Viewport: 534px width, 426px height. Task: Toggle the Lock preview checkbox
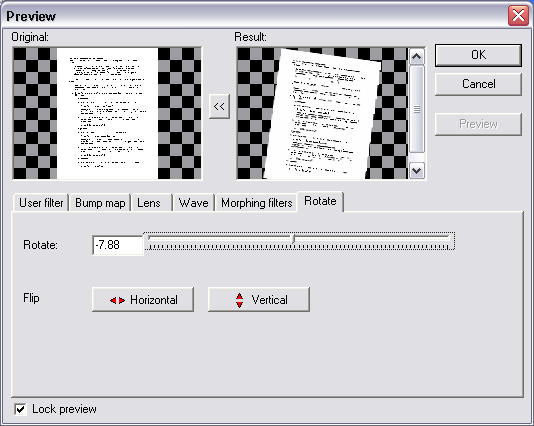point(20,409)
